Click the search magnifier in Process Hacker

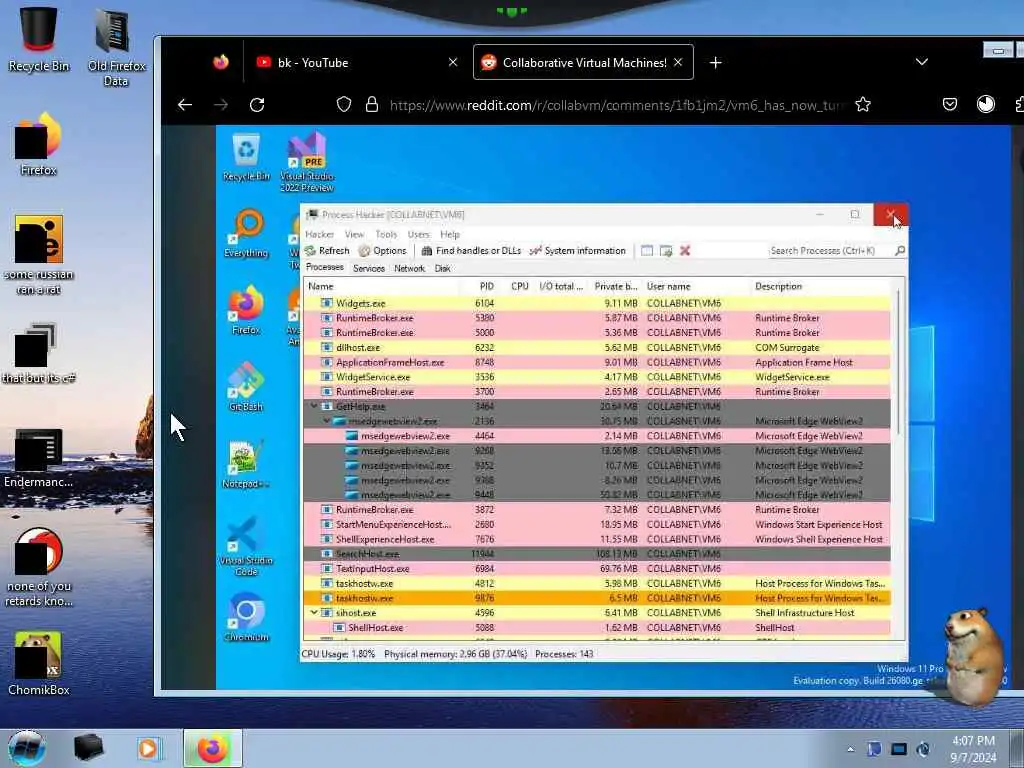(x=900, y=251)
